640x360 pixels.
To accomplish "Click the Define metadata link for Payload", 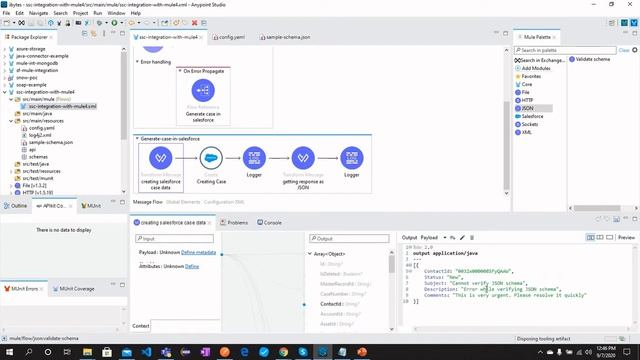I will [198, 252].
